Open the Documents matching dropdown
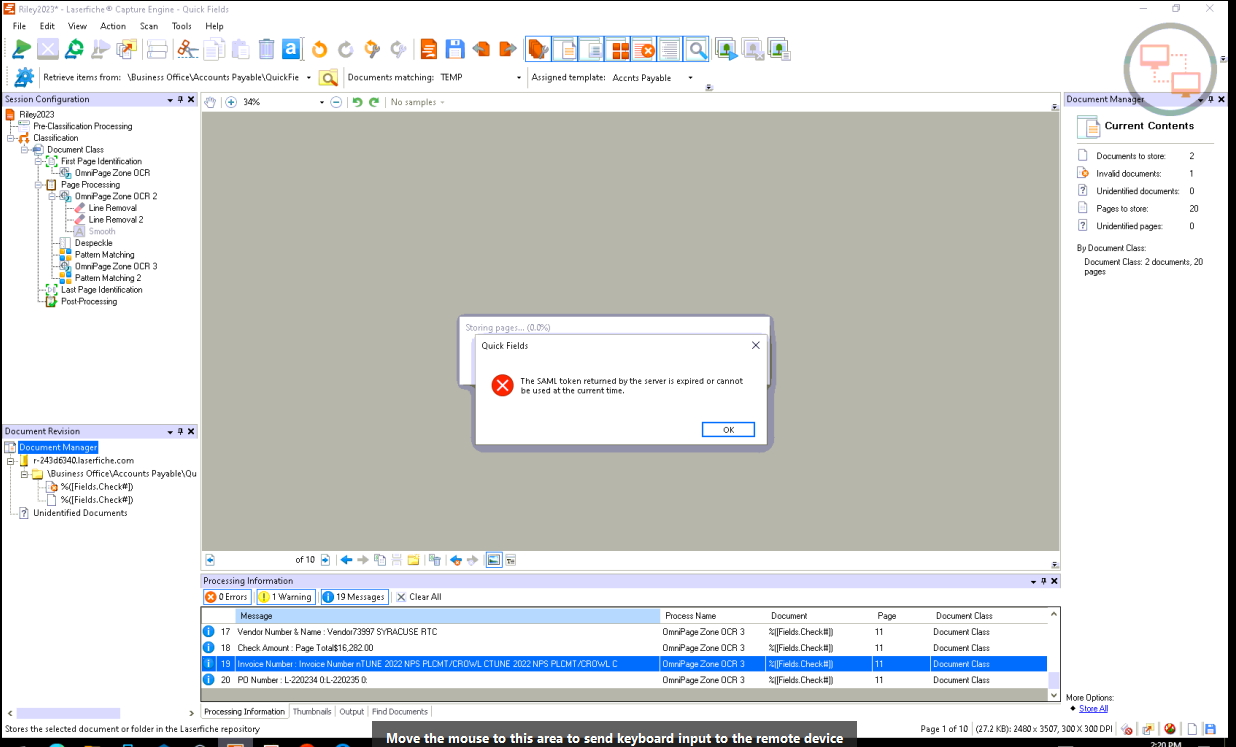Image resolution: width=1236 pixels, height=747 pixels. pos(519,78)
